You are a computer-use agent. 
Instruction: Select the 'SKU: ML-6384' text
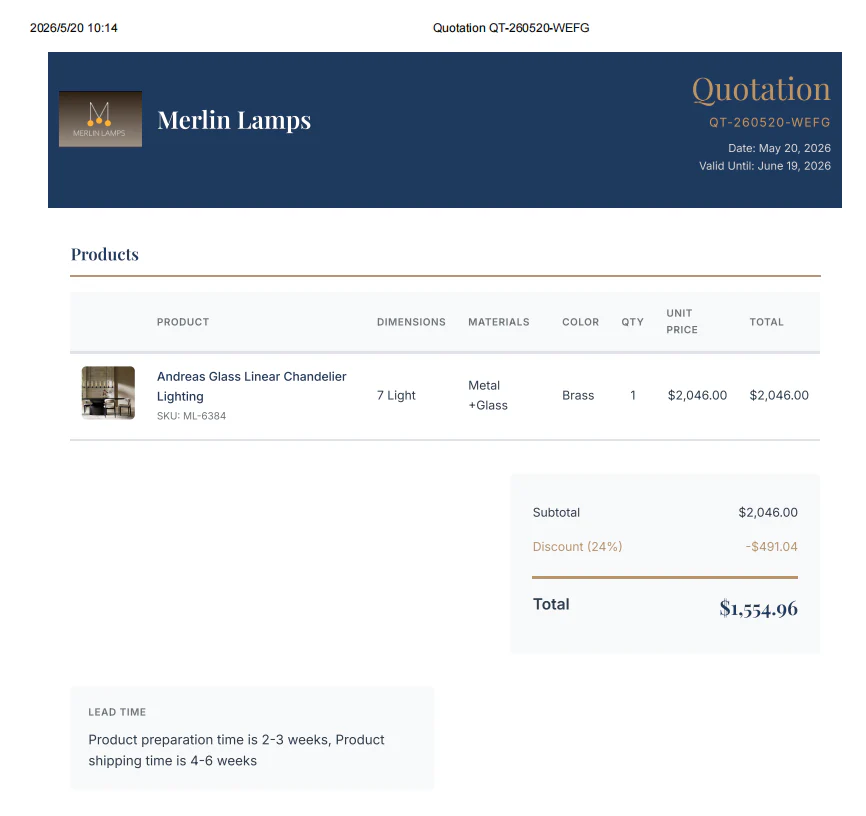192,416
